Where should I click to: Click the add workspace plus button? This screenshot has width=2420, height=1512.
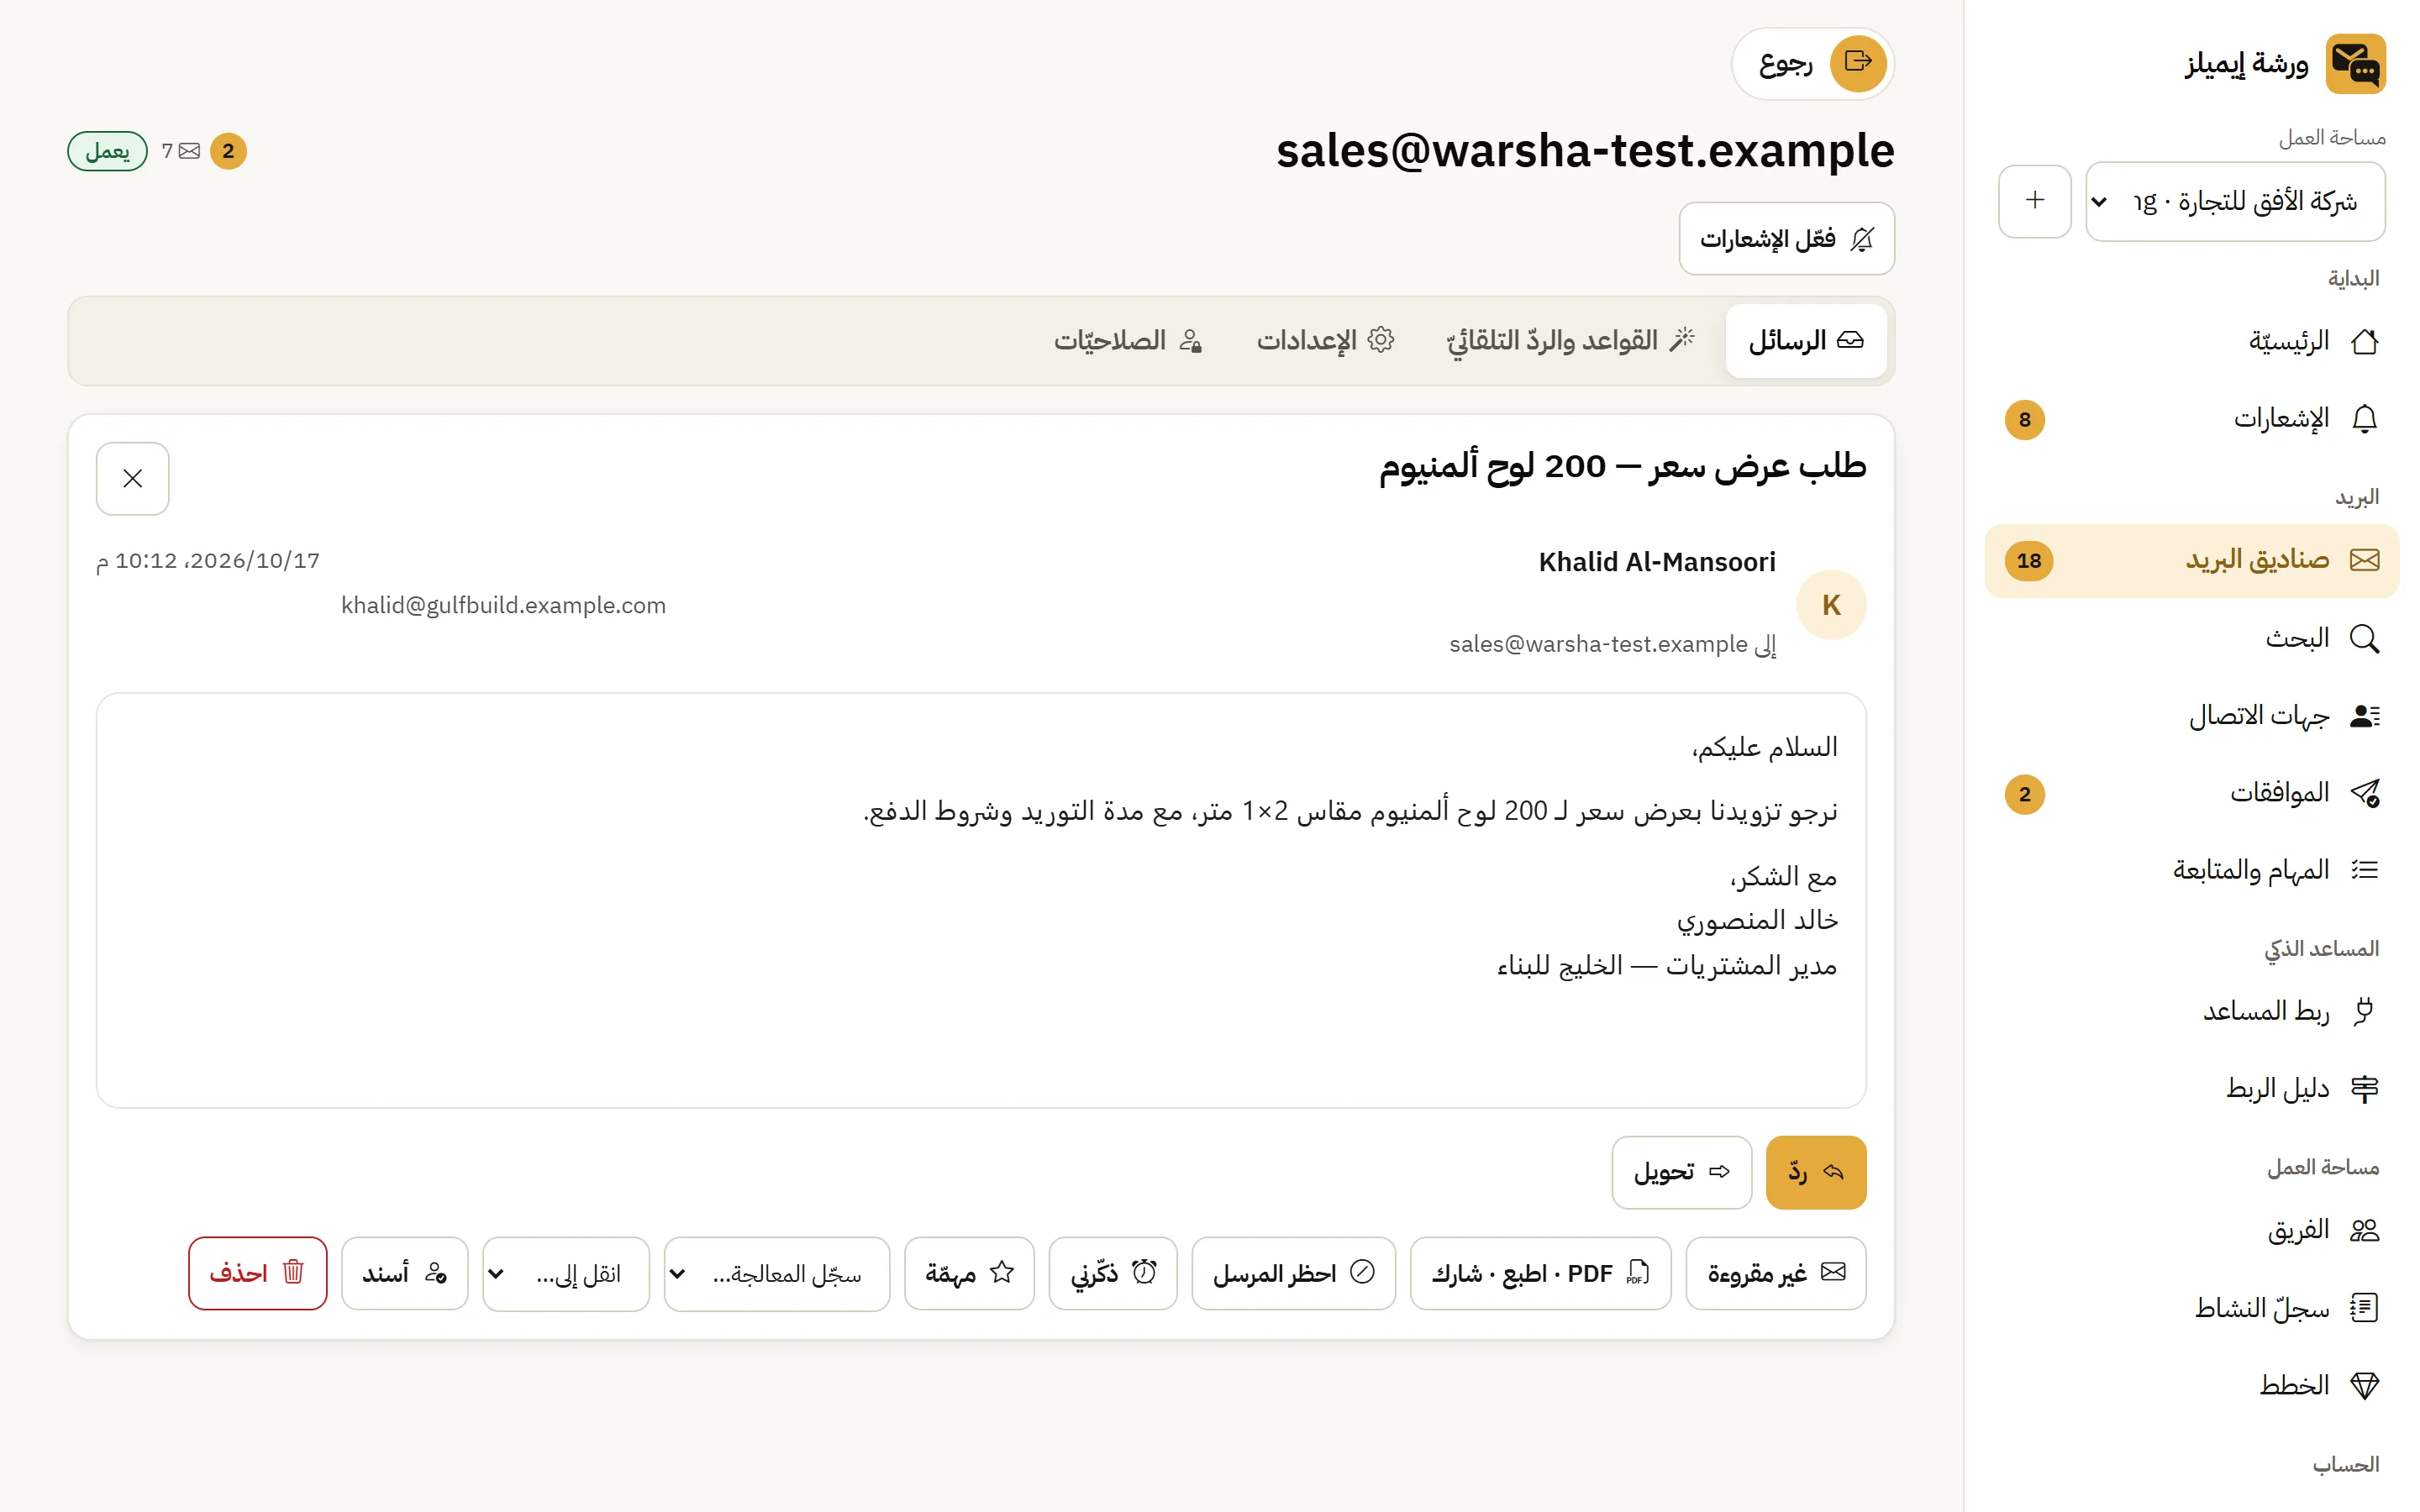point(2034,201)
